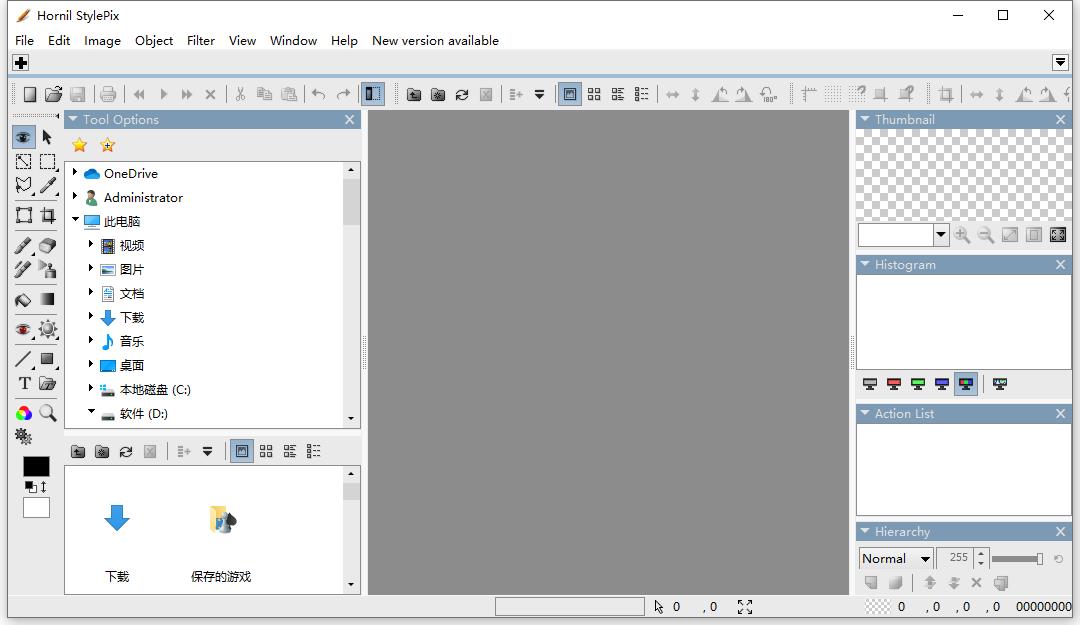The image size is (1080, 625).
Task: Select the Crop tool
Action: (x=47, y=215)
